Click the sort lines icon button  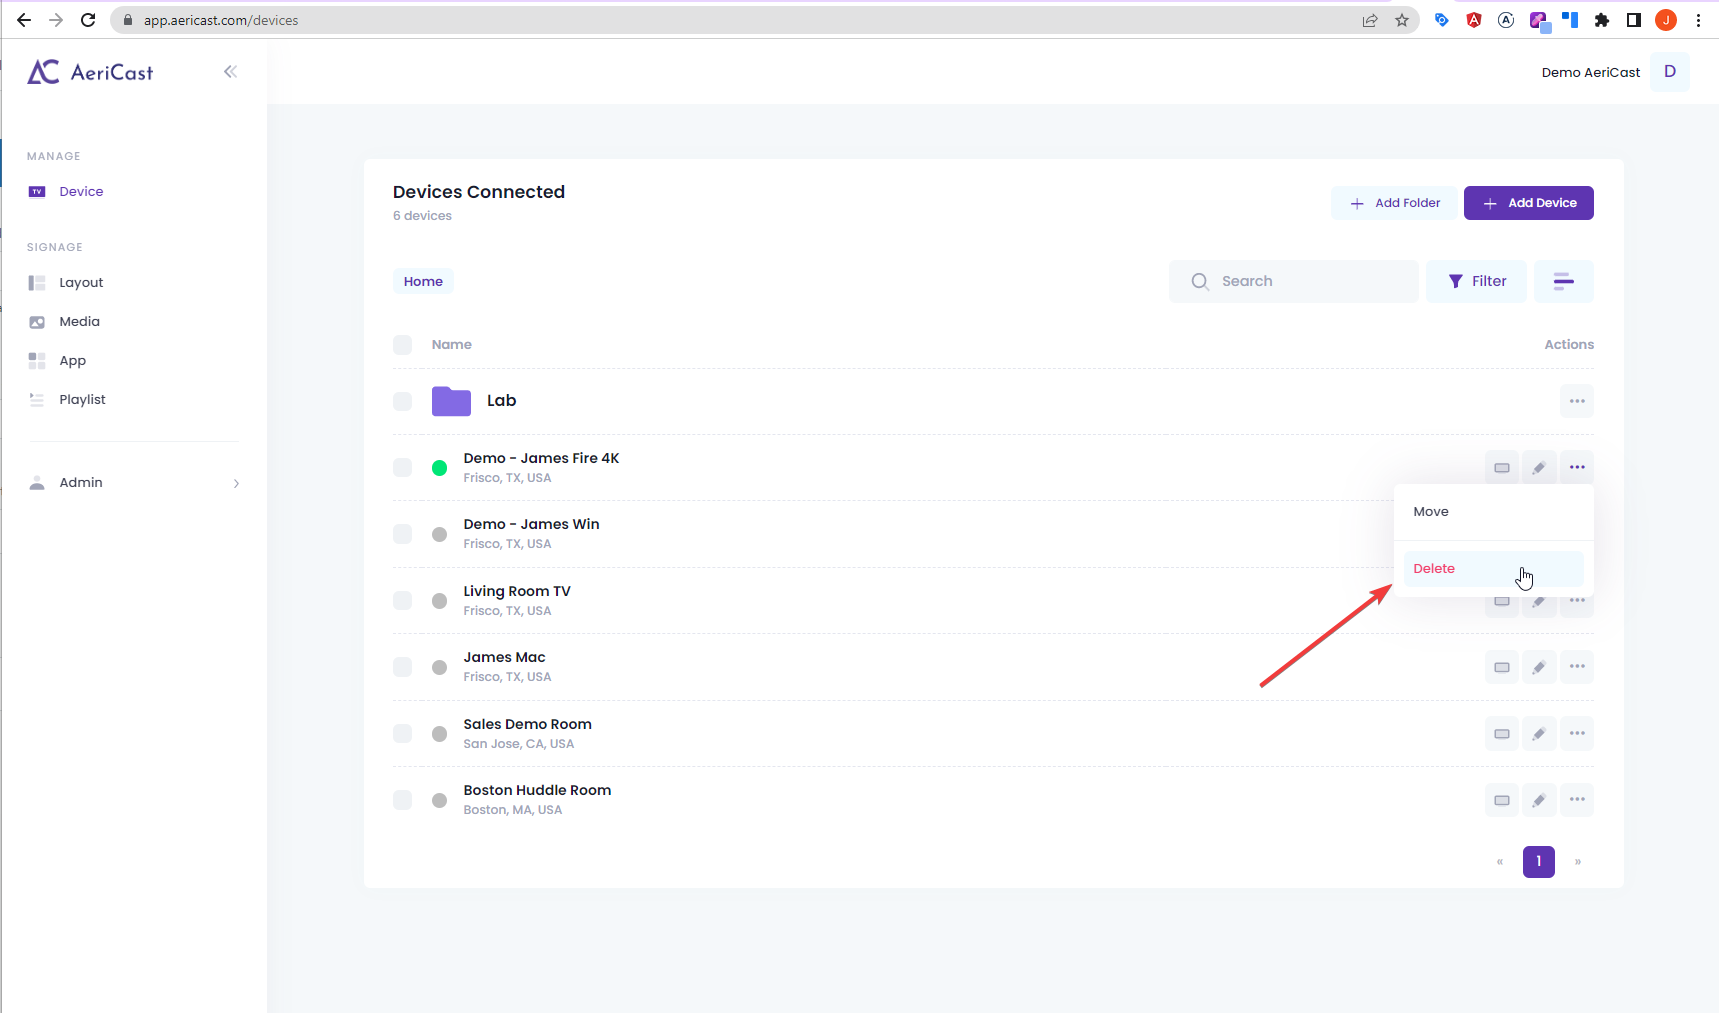[x=1563, y=281]
